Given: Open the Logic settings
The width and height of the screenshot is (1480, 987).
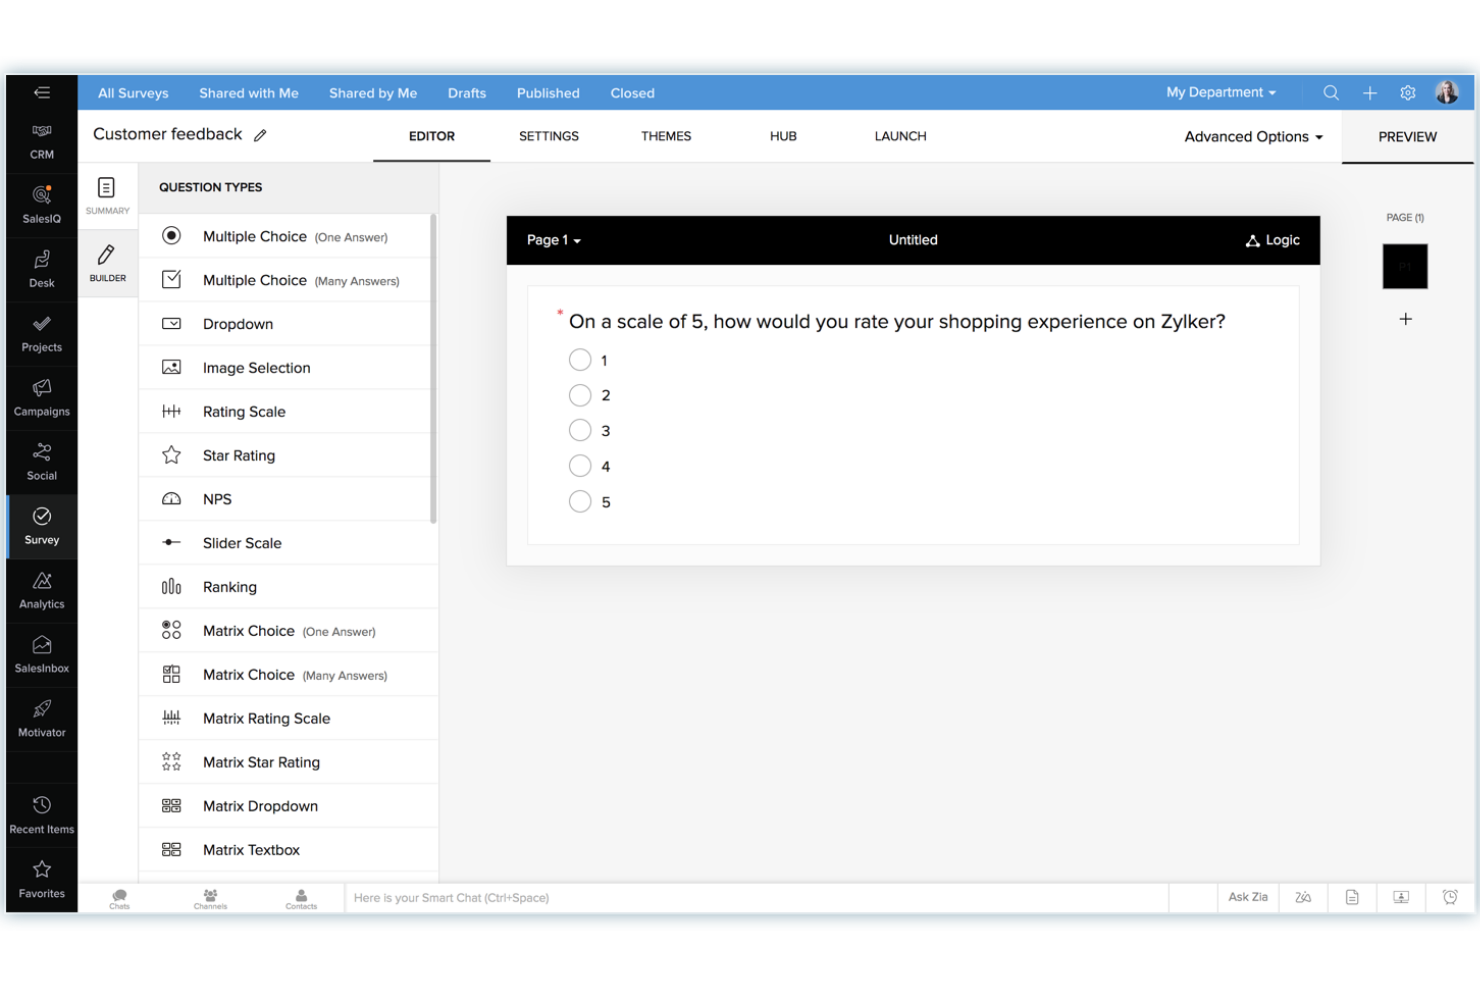Looking at the screenshot, I should [1272, 240].
